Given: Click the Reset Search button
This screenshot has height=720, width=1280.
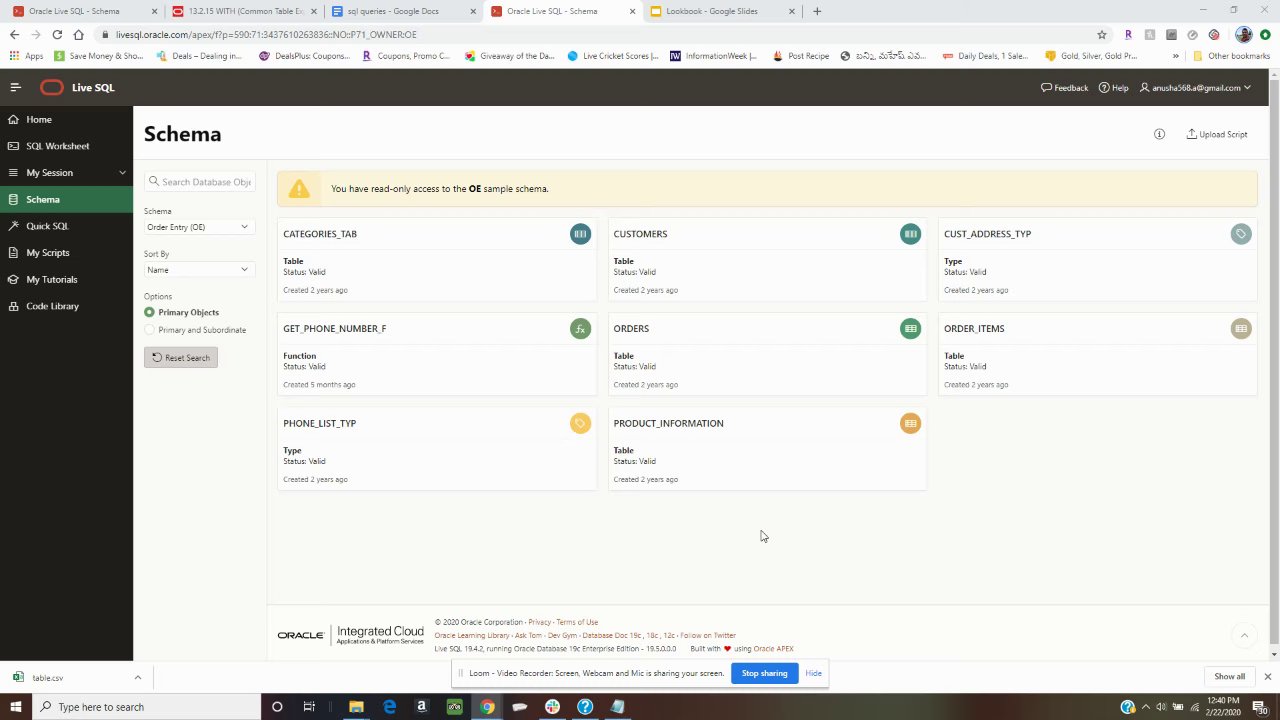Looking at the screenshot, I should 181,358.
